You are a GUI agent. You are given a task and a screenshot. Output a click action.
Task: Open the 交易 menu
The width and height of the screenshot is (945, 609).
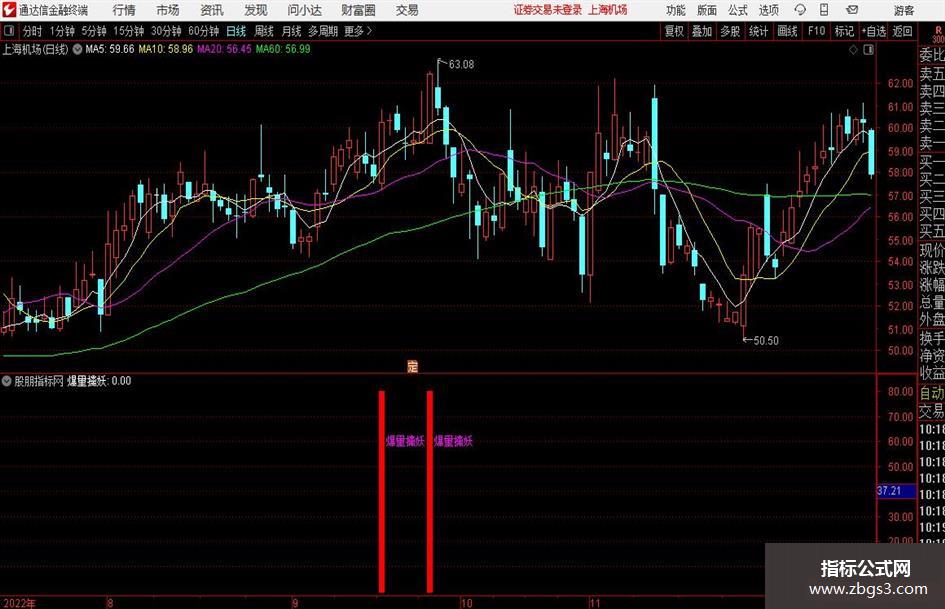(407, 10)
